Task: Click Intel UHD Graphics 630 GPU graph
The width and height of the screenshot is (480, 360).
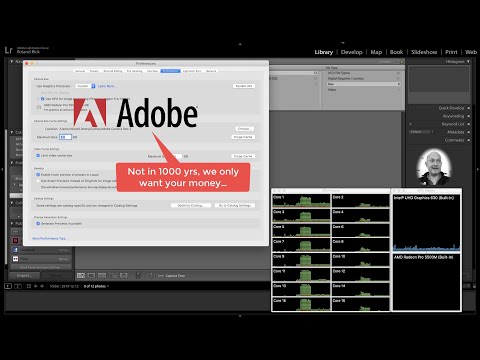Action: tap(427, 223)
